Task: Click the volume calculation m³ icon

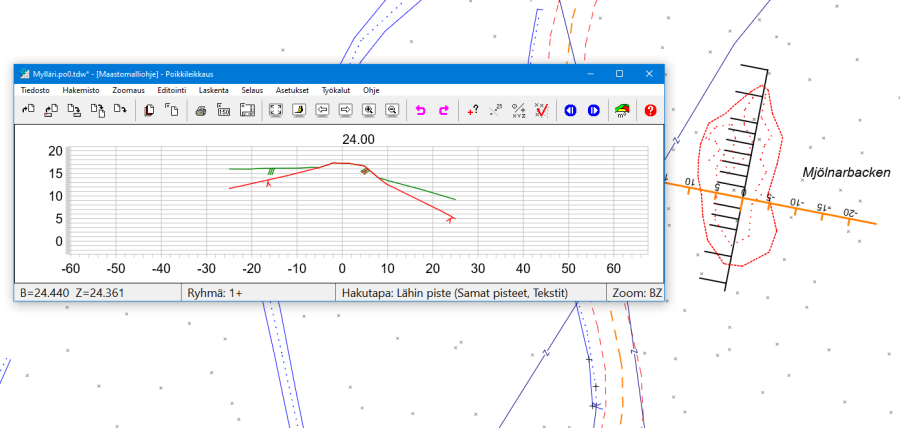Action: point(622,110)
